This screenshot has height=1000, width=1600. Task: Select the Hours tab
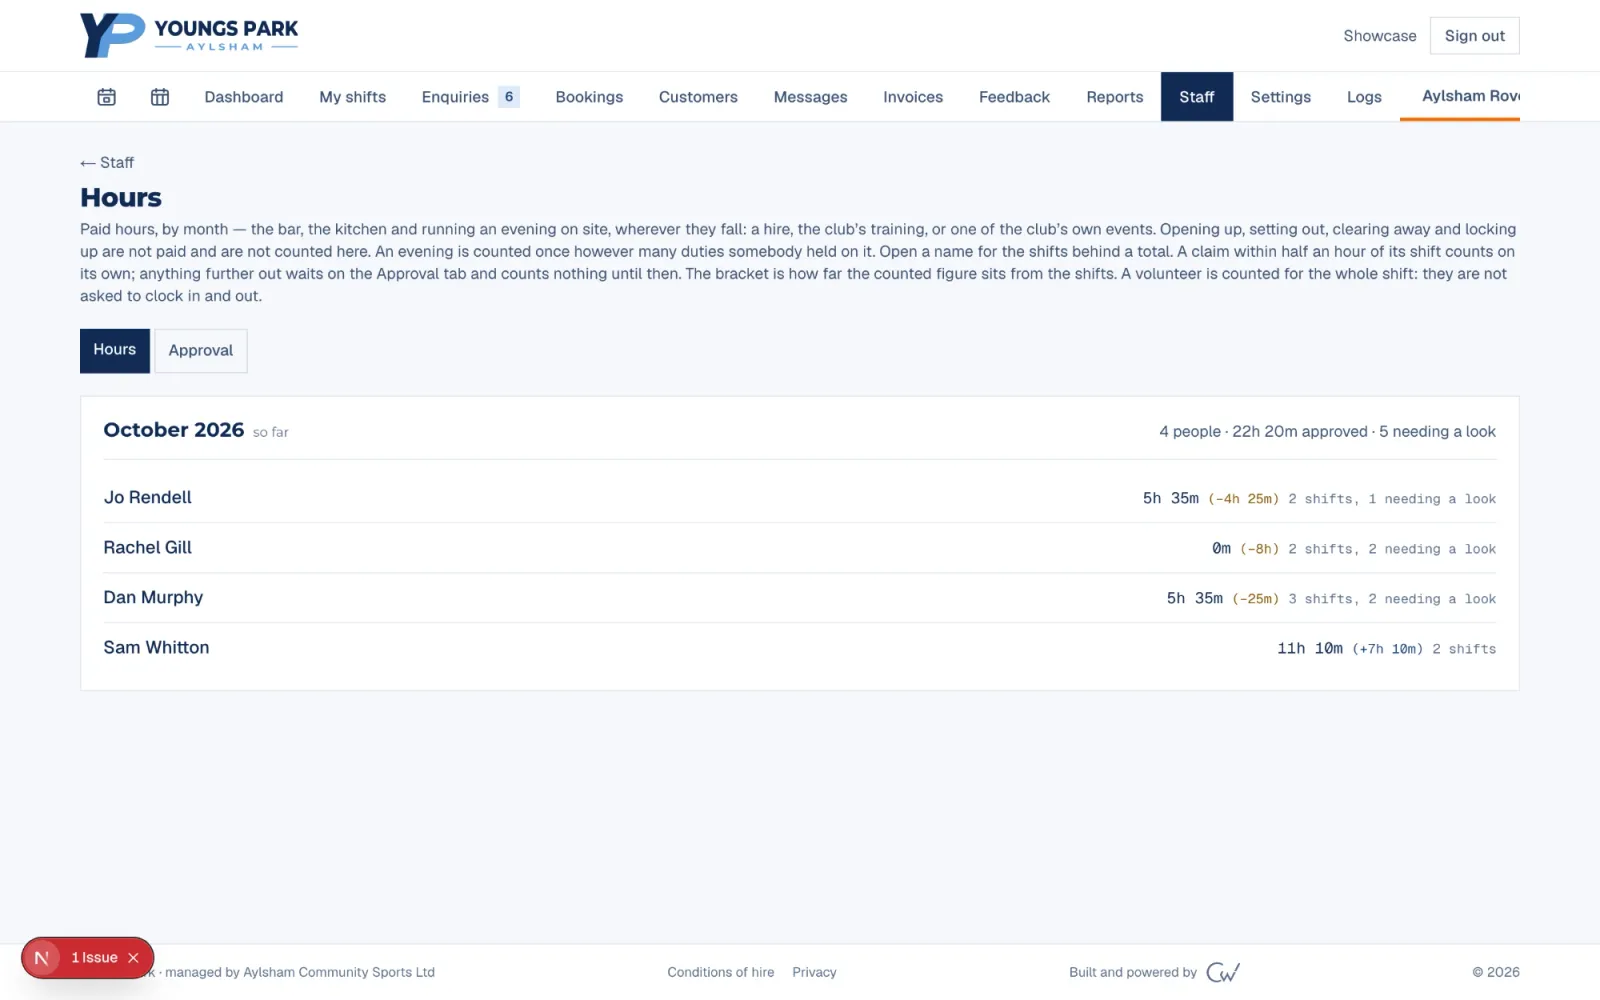pos(115,350)
